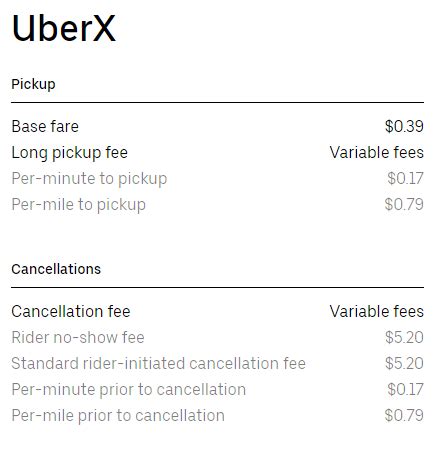This screenshot has height=449, width=445.
Task: Click the $0.39 base fare amount
Action: pos(404,126)
